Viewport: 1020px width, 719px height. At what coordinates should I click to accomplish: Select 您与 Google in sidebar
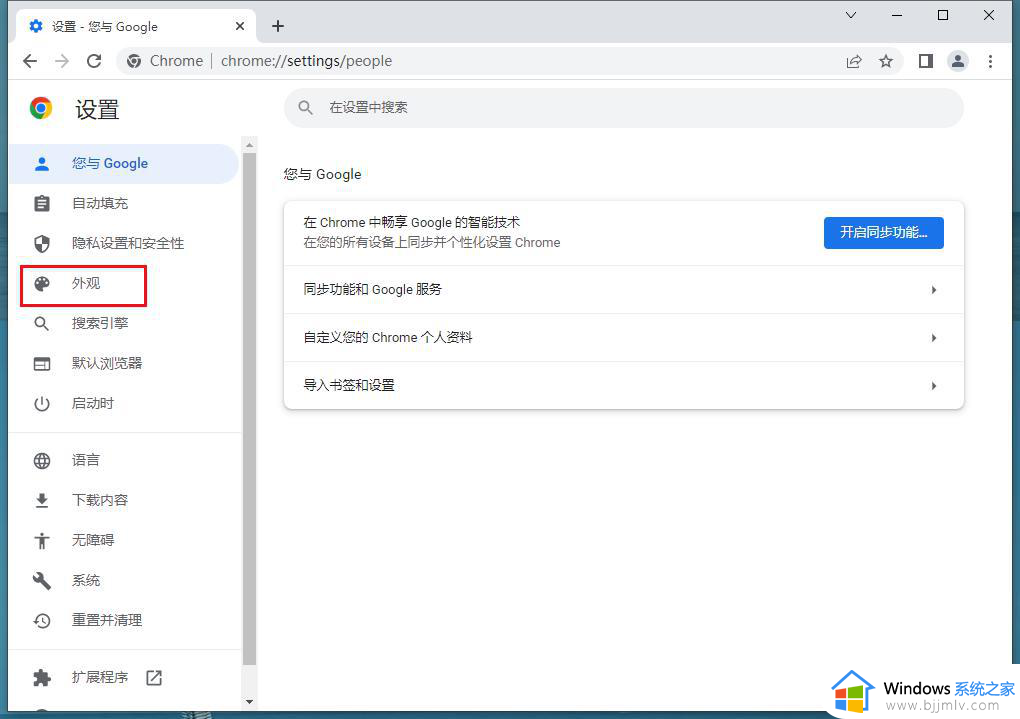click(x=124, y=163)
